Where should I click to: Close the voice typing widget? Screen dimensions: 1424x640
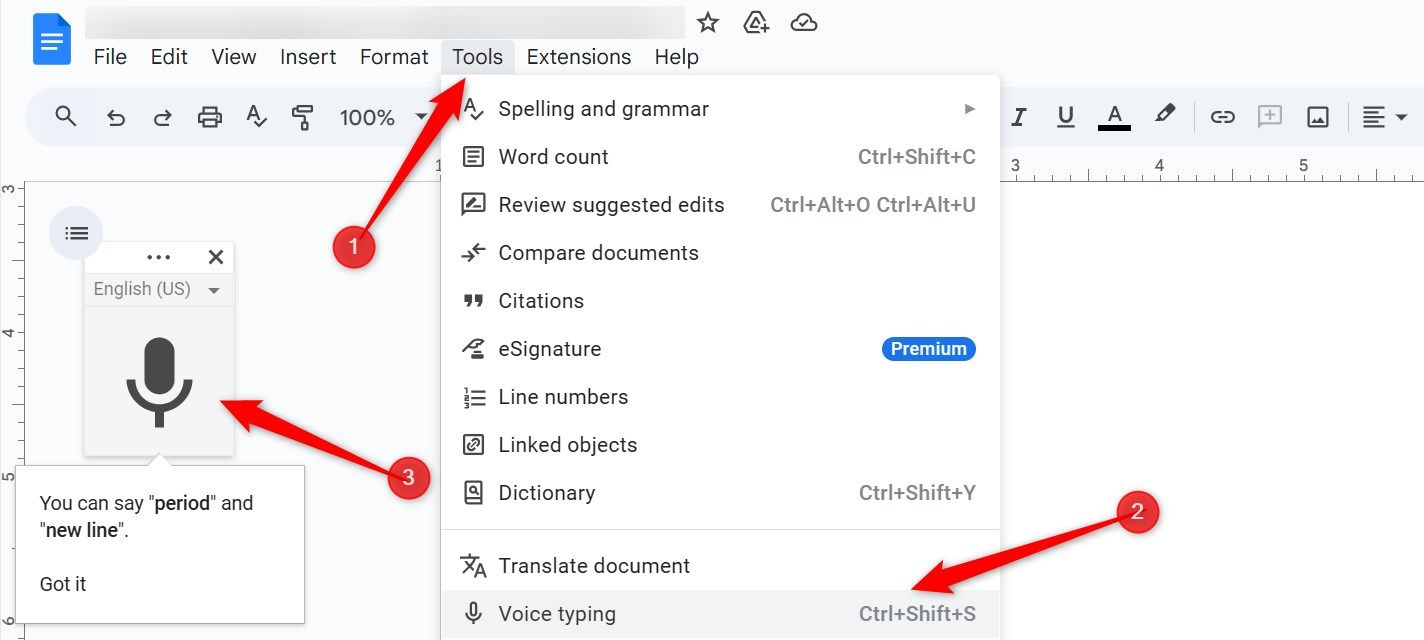[x=215, y=257]
